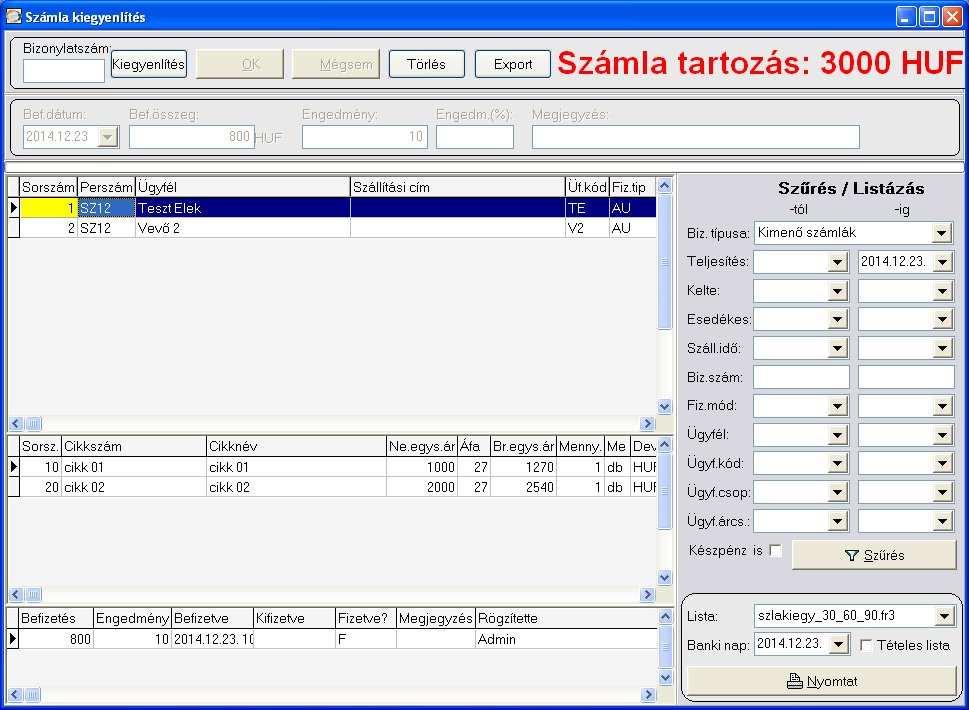Open the Ügyf.kód from dropdown
Screen dimensions: 969x710
pos(837,463)
